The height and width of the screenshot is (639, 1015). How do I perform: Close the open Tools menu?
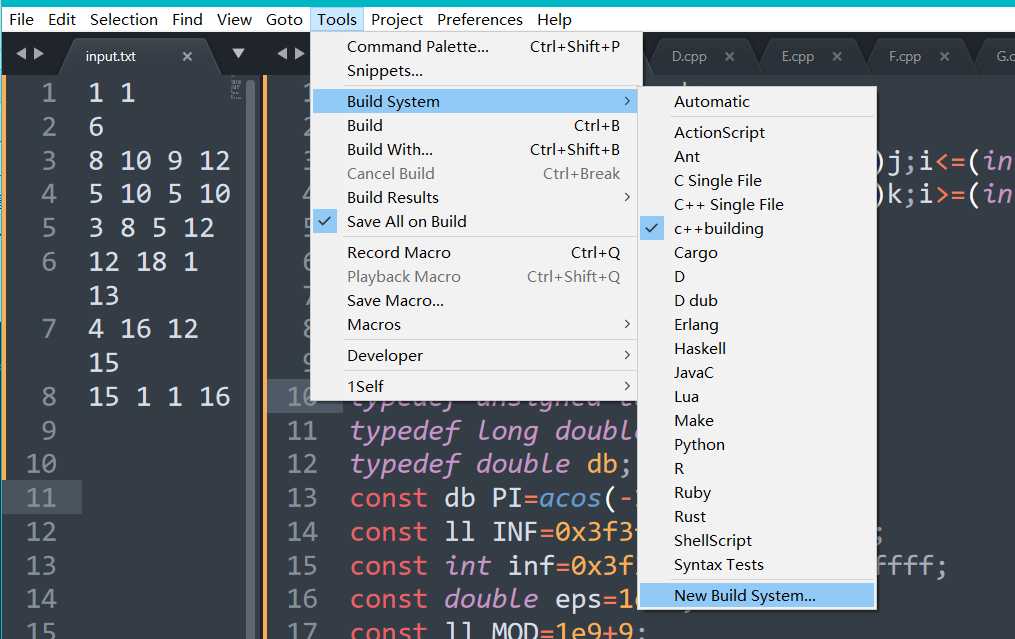pos(337,20)
